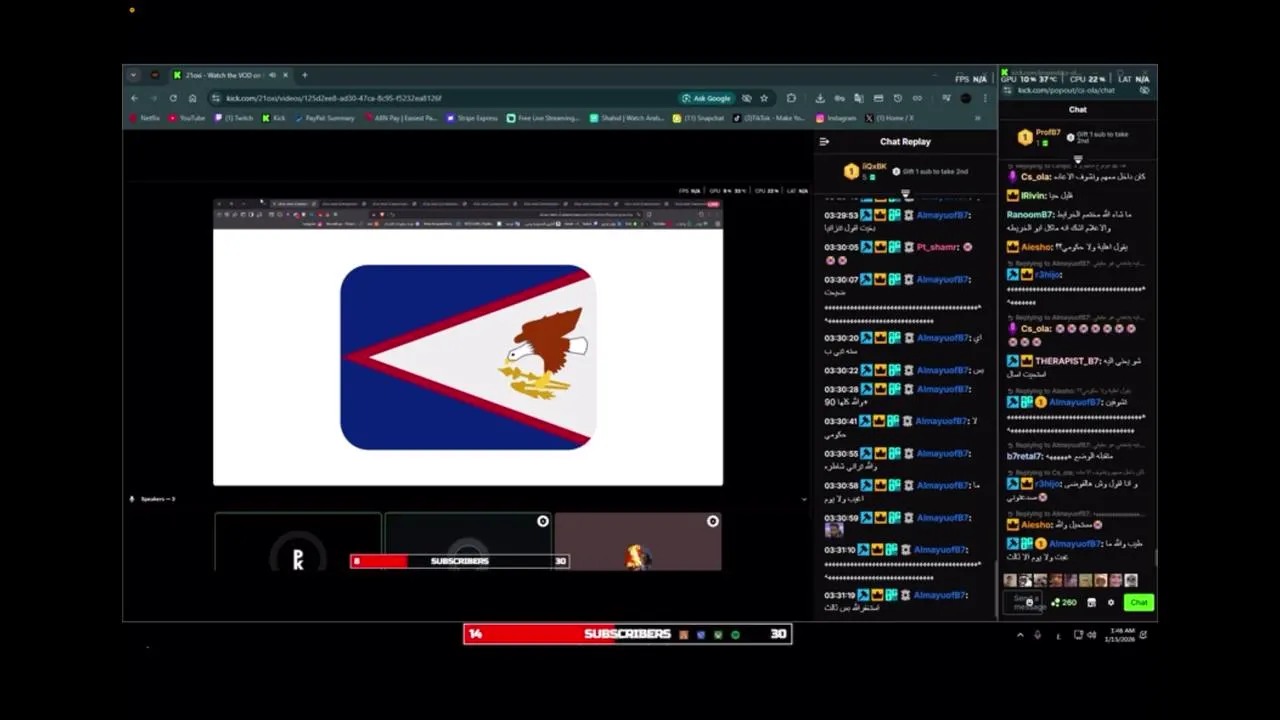
Task: Open a new browser tab
Action: [305, 75]
